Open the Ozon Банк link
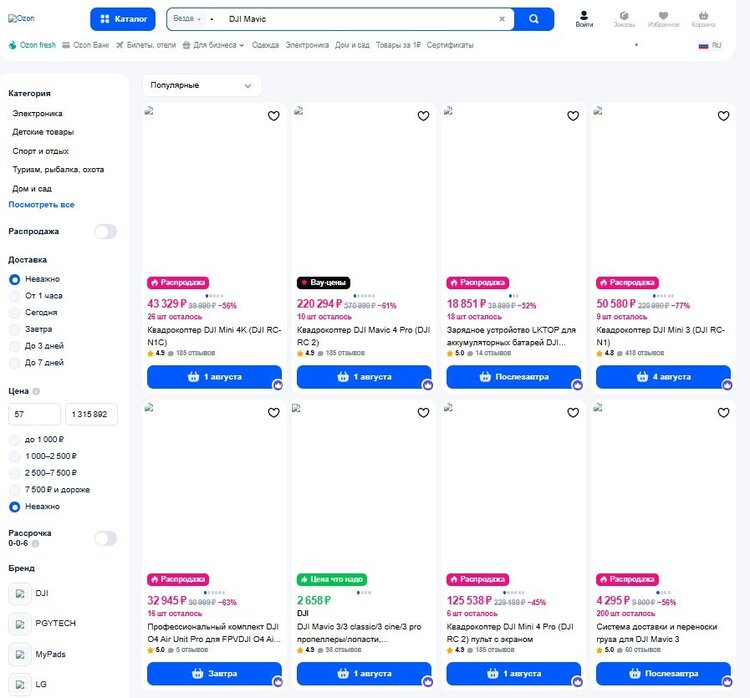This screenshot has width=750, height=698. (x=86, y=45)
